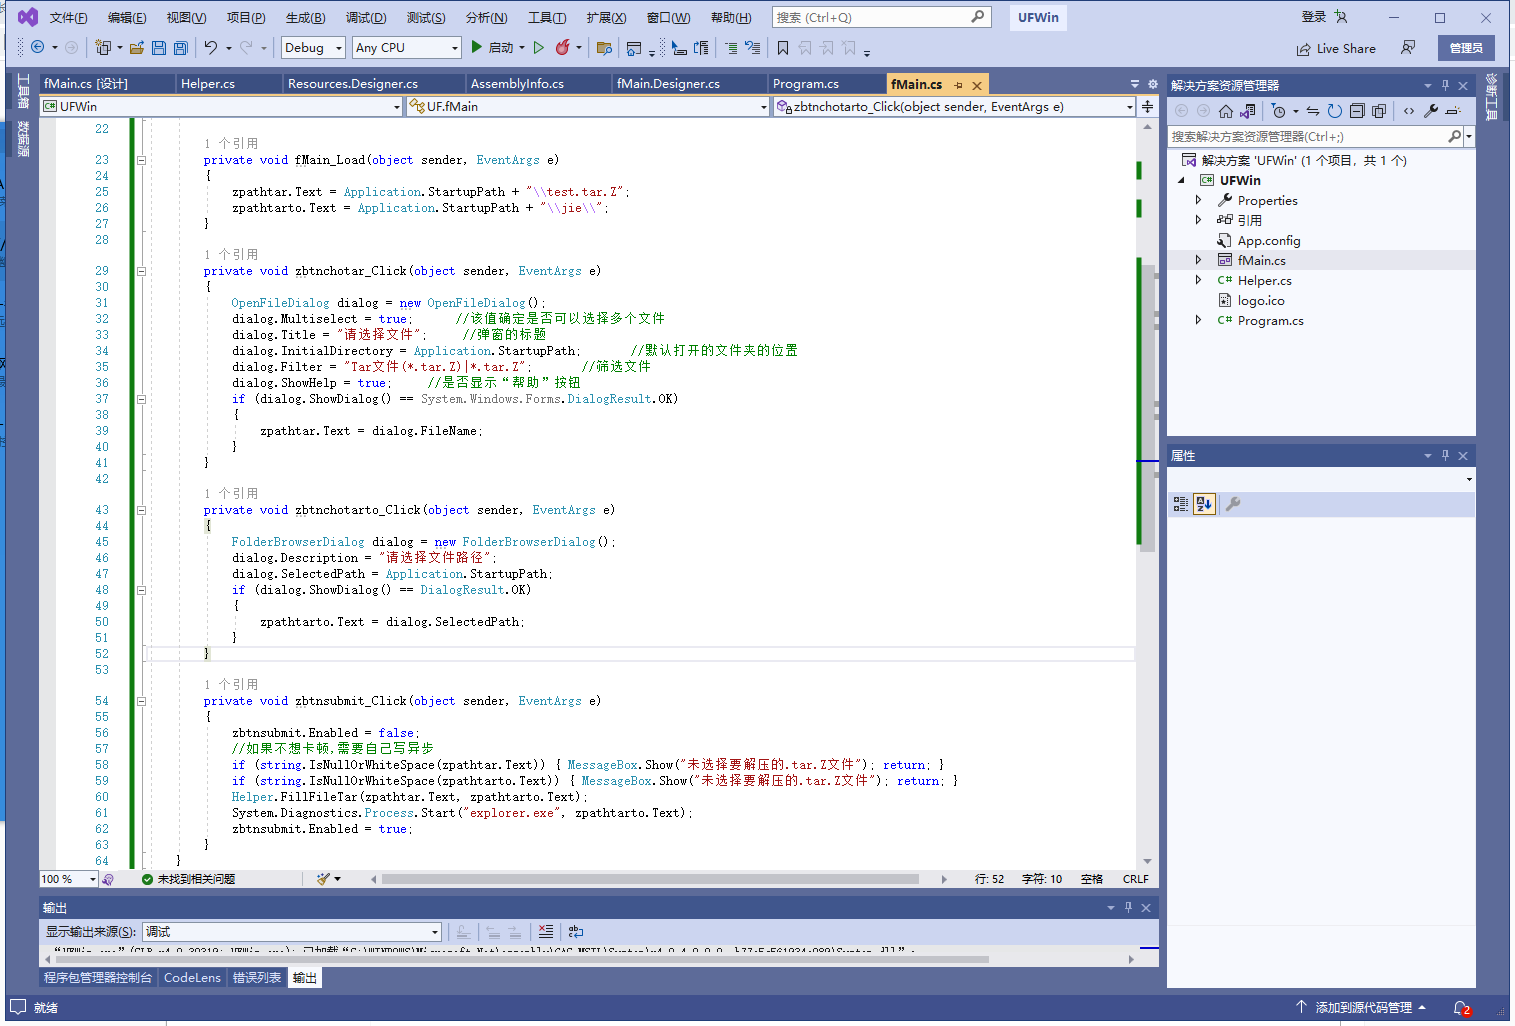The width and height of the screenshot is (1515, 1026).
Task: Click the Open File folder icon
Action: 137,47
